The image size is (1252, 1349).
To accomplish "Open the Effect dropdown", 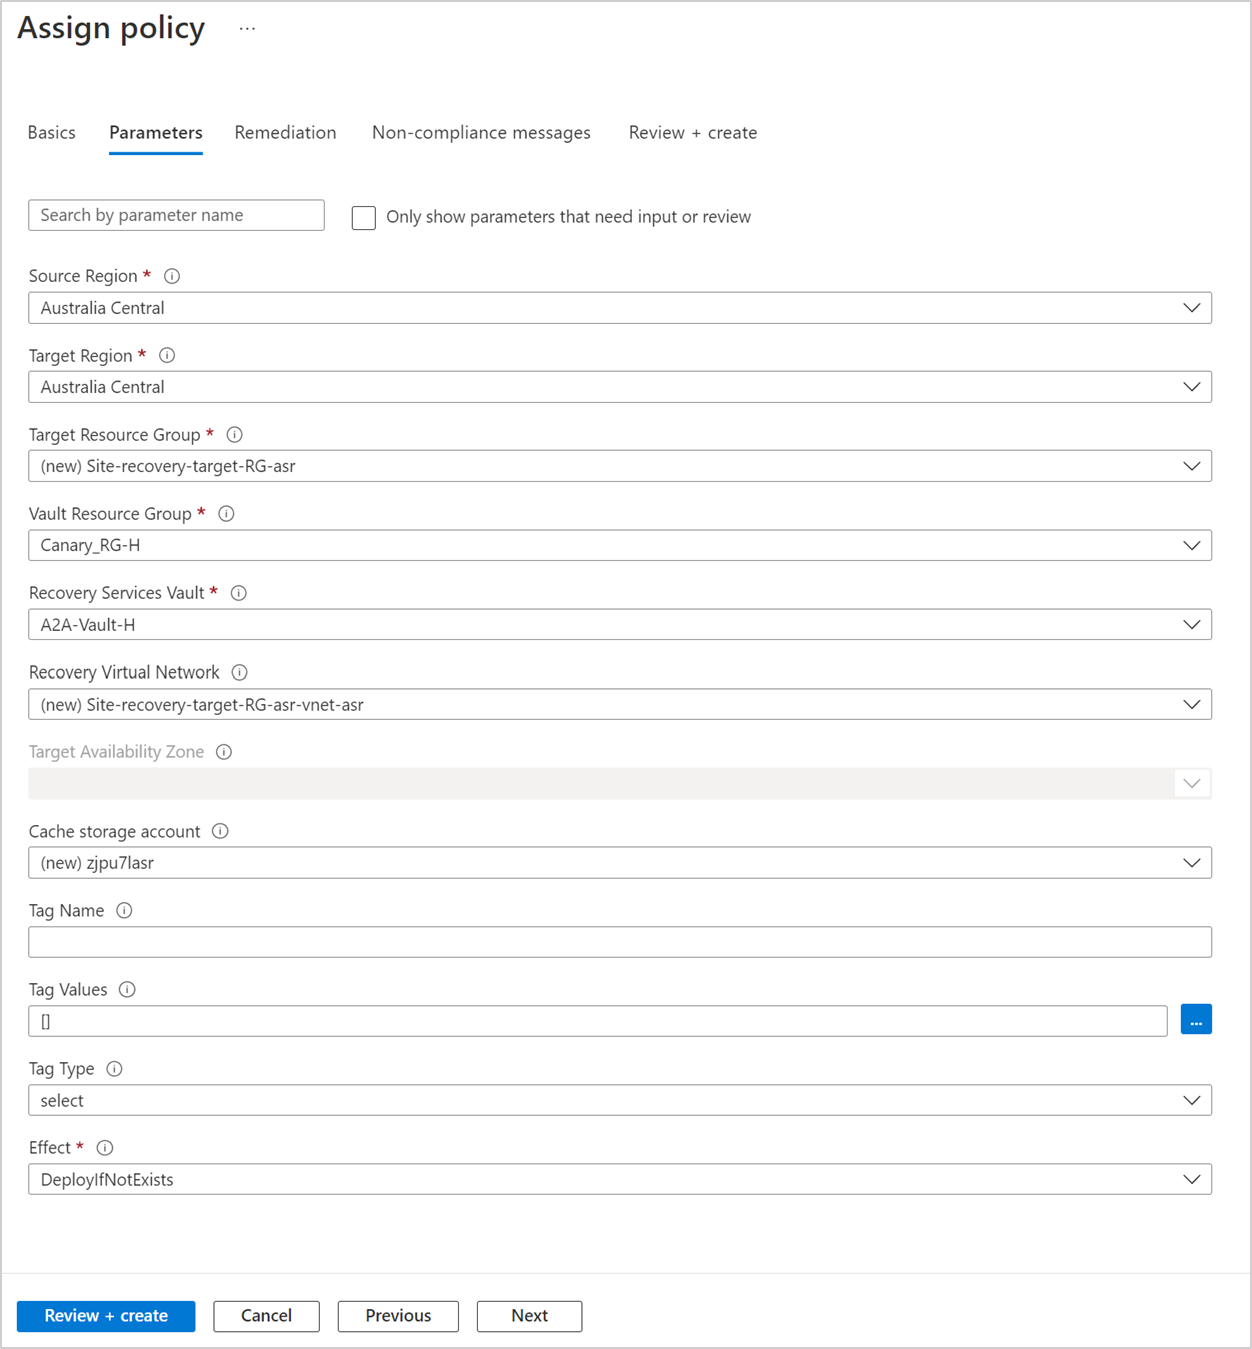I will pyautogui.click(x=619, y=1179).
